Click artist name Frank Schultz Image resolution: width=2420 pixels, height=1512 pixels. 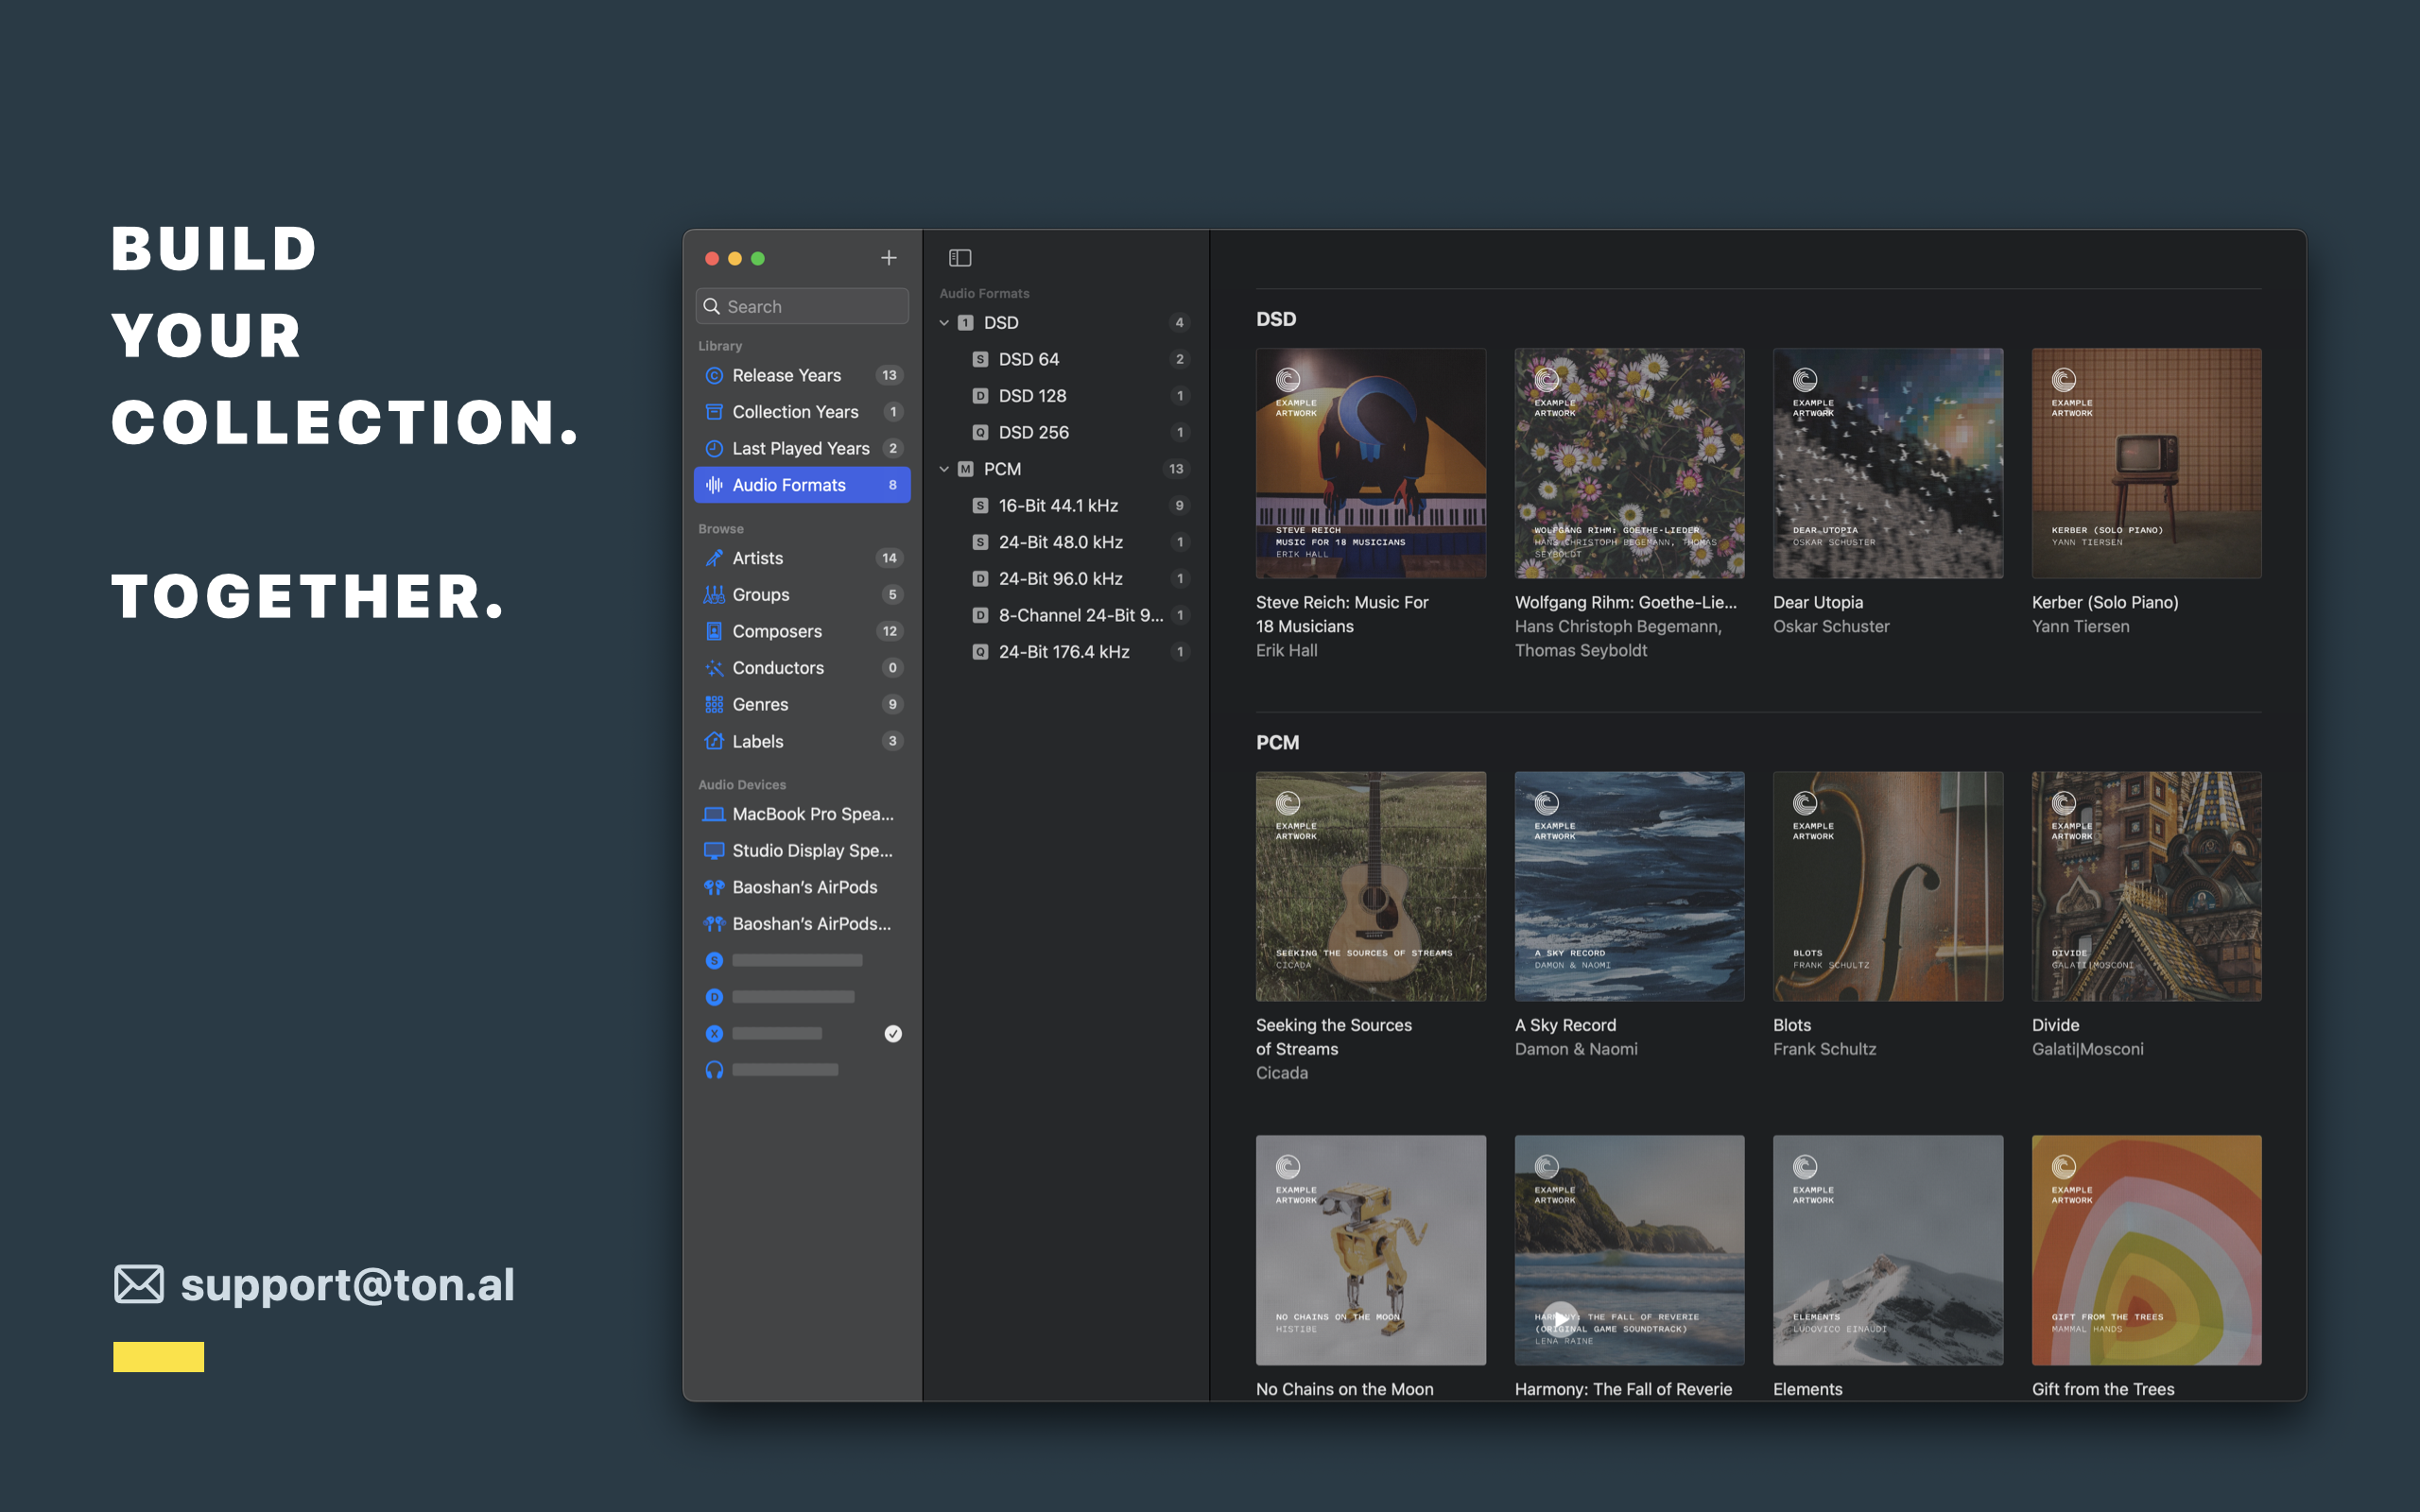click(1824, 1049)
